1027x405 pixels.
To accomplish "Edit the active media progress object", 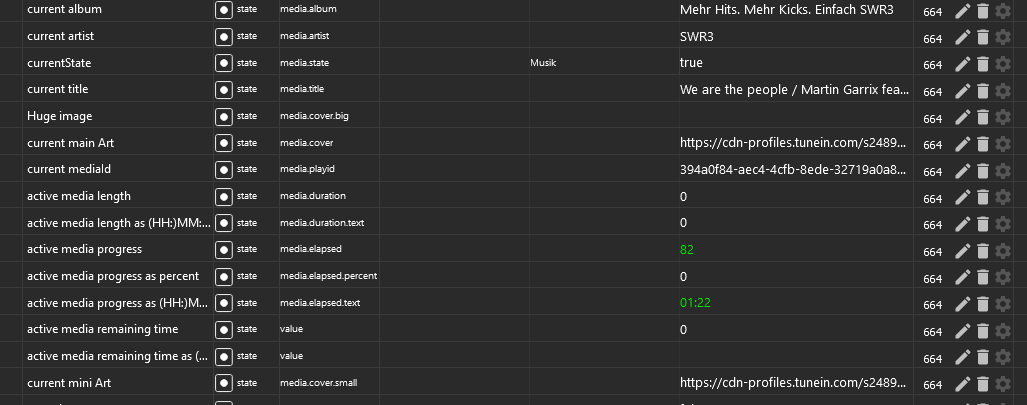I will [x=962, y=250].
